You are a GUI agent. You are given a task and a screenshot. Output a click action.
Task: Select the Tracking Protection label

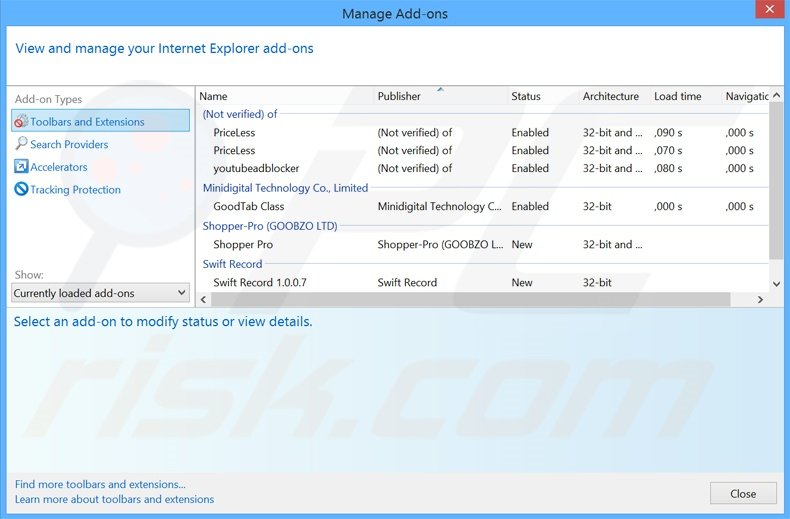coord(76,189)
